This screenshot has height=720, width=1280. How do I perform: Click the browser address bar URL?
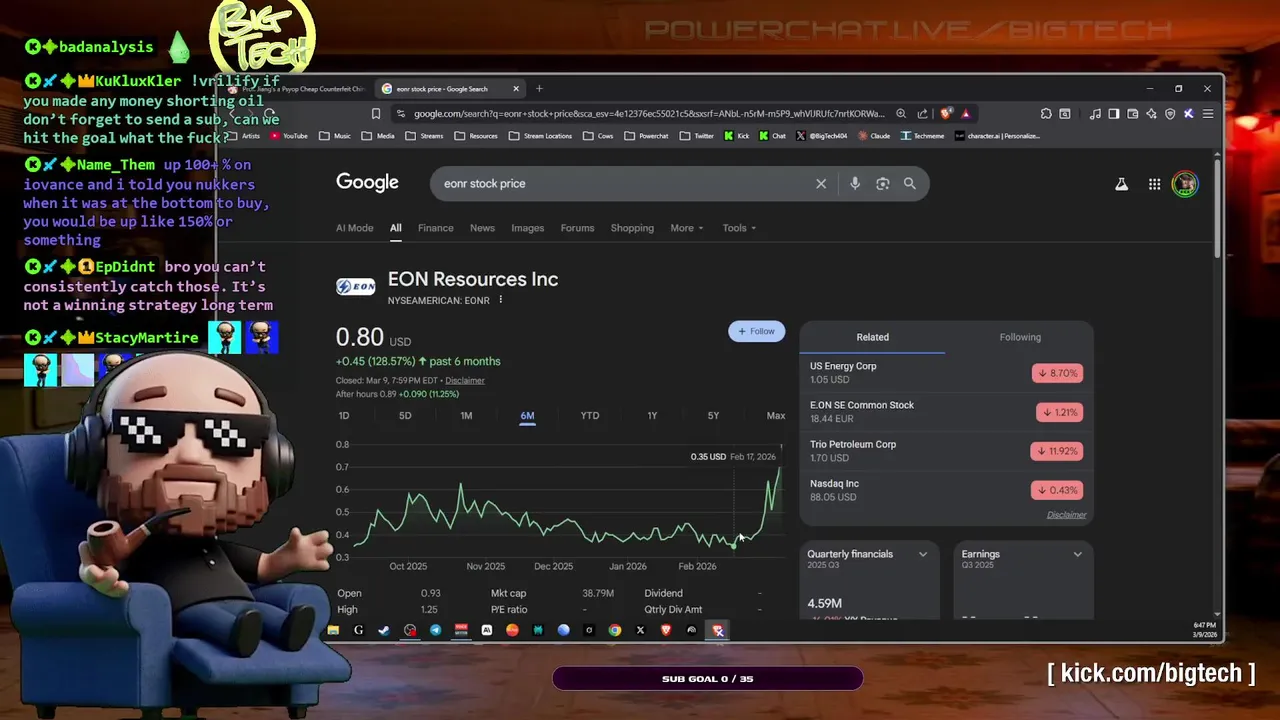click(x=649, y=114)
